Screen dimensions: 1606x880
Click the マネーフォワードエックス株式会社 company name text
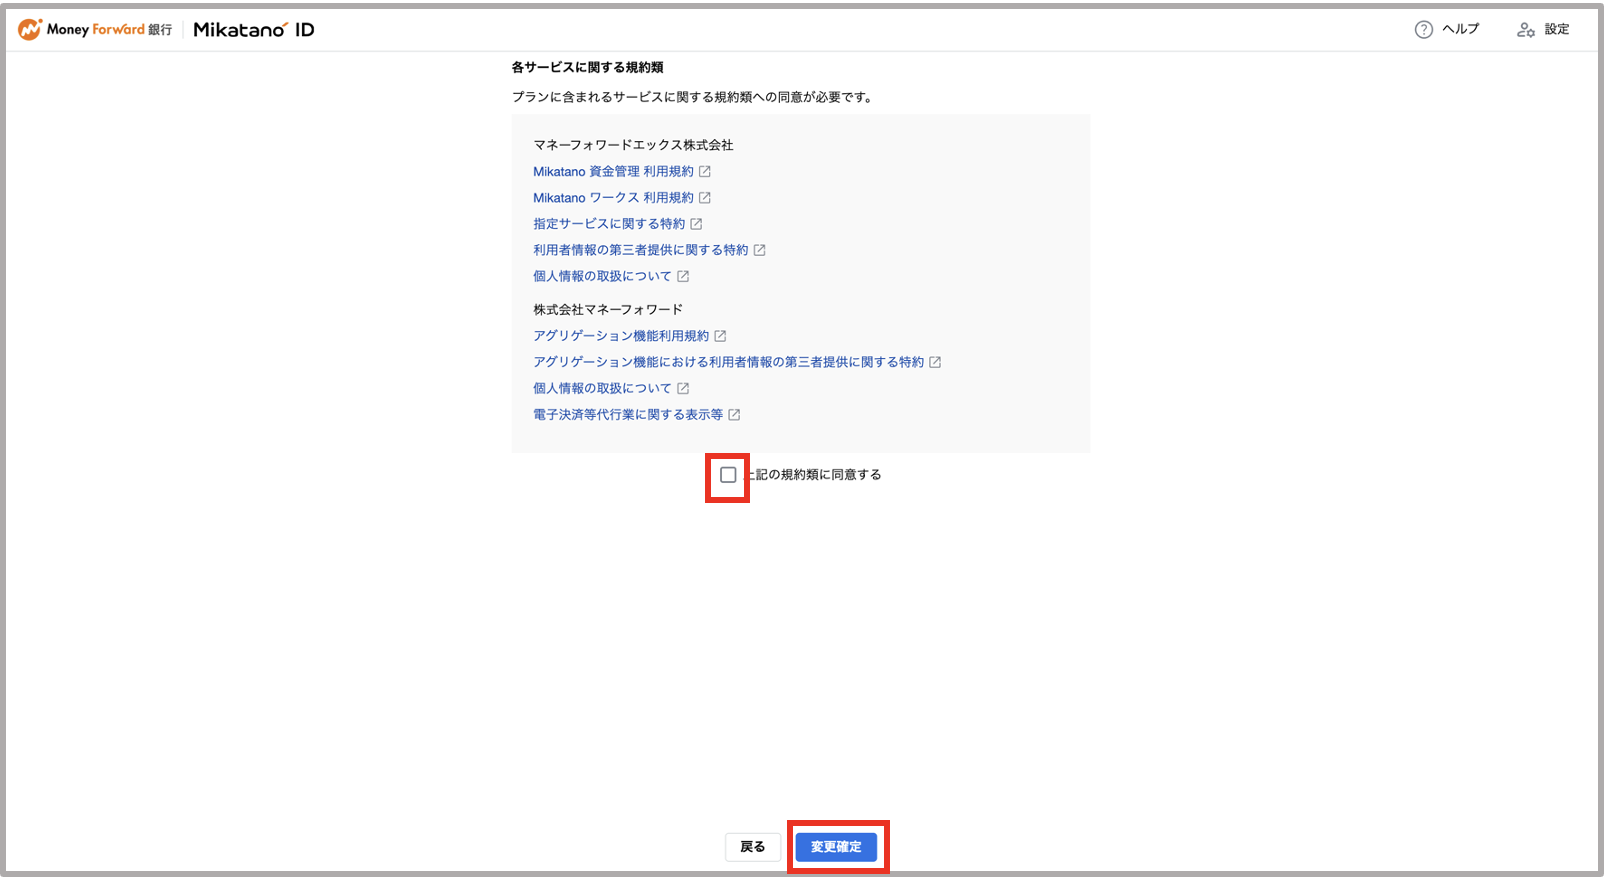633,145
